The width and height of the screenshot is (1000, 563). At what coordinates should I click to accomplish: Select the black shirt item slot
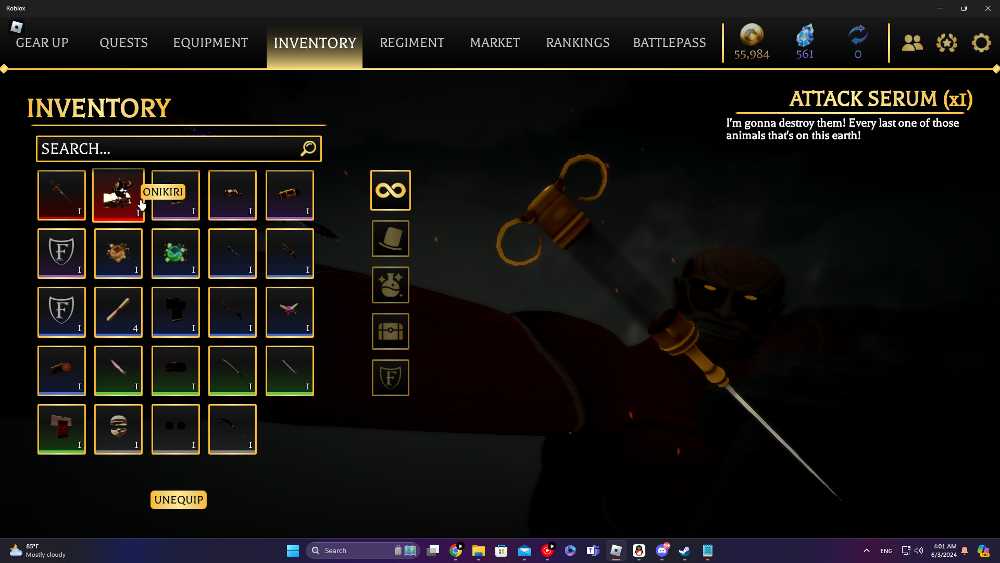[x=175, y=312]
